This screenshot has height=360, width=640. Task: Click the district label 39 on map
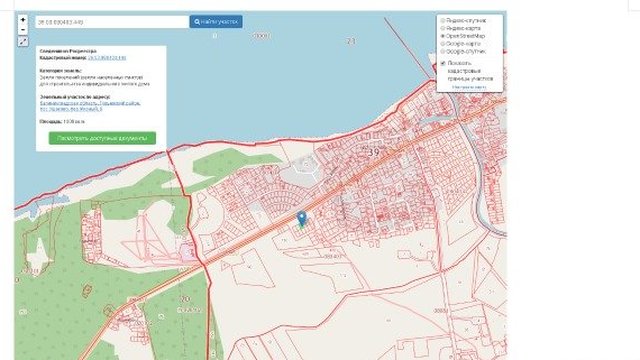373,152
